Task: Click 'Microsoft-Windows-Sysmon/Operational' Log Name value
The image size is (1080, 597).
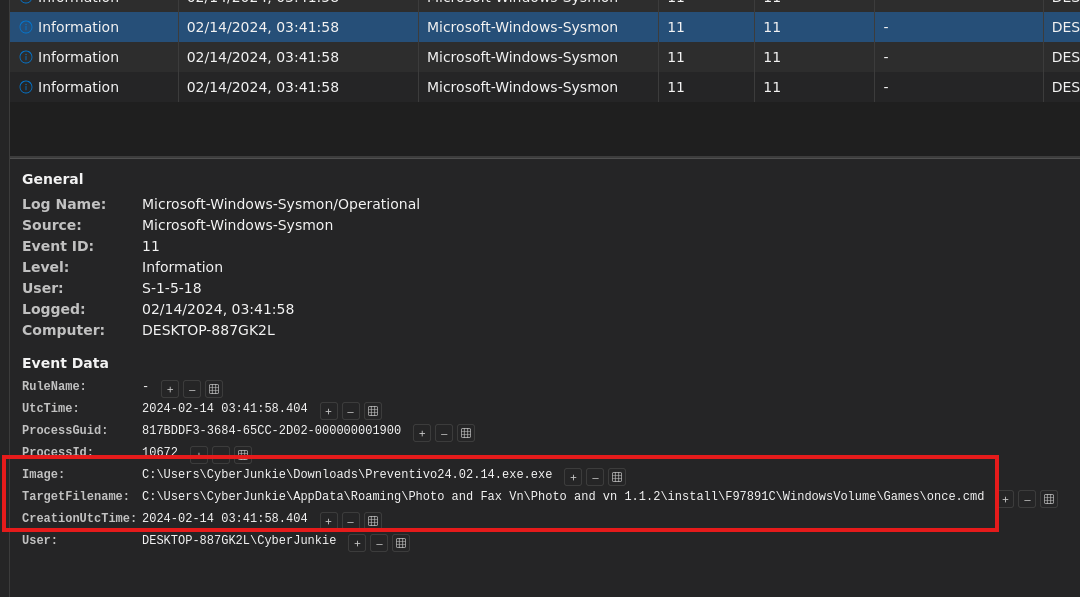Action: coord(280,205)
